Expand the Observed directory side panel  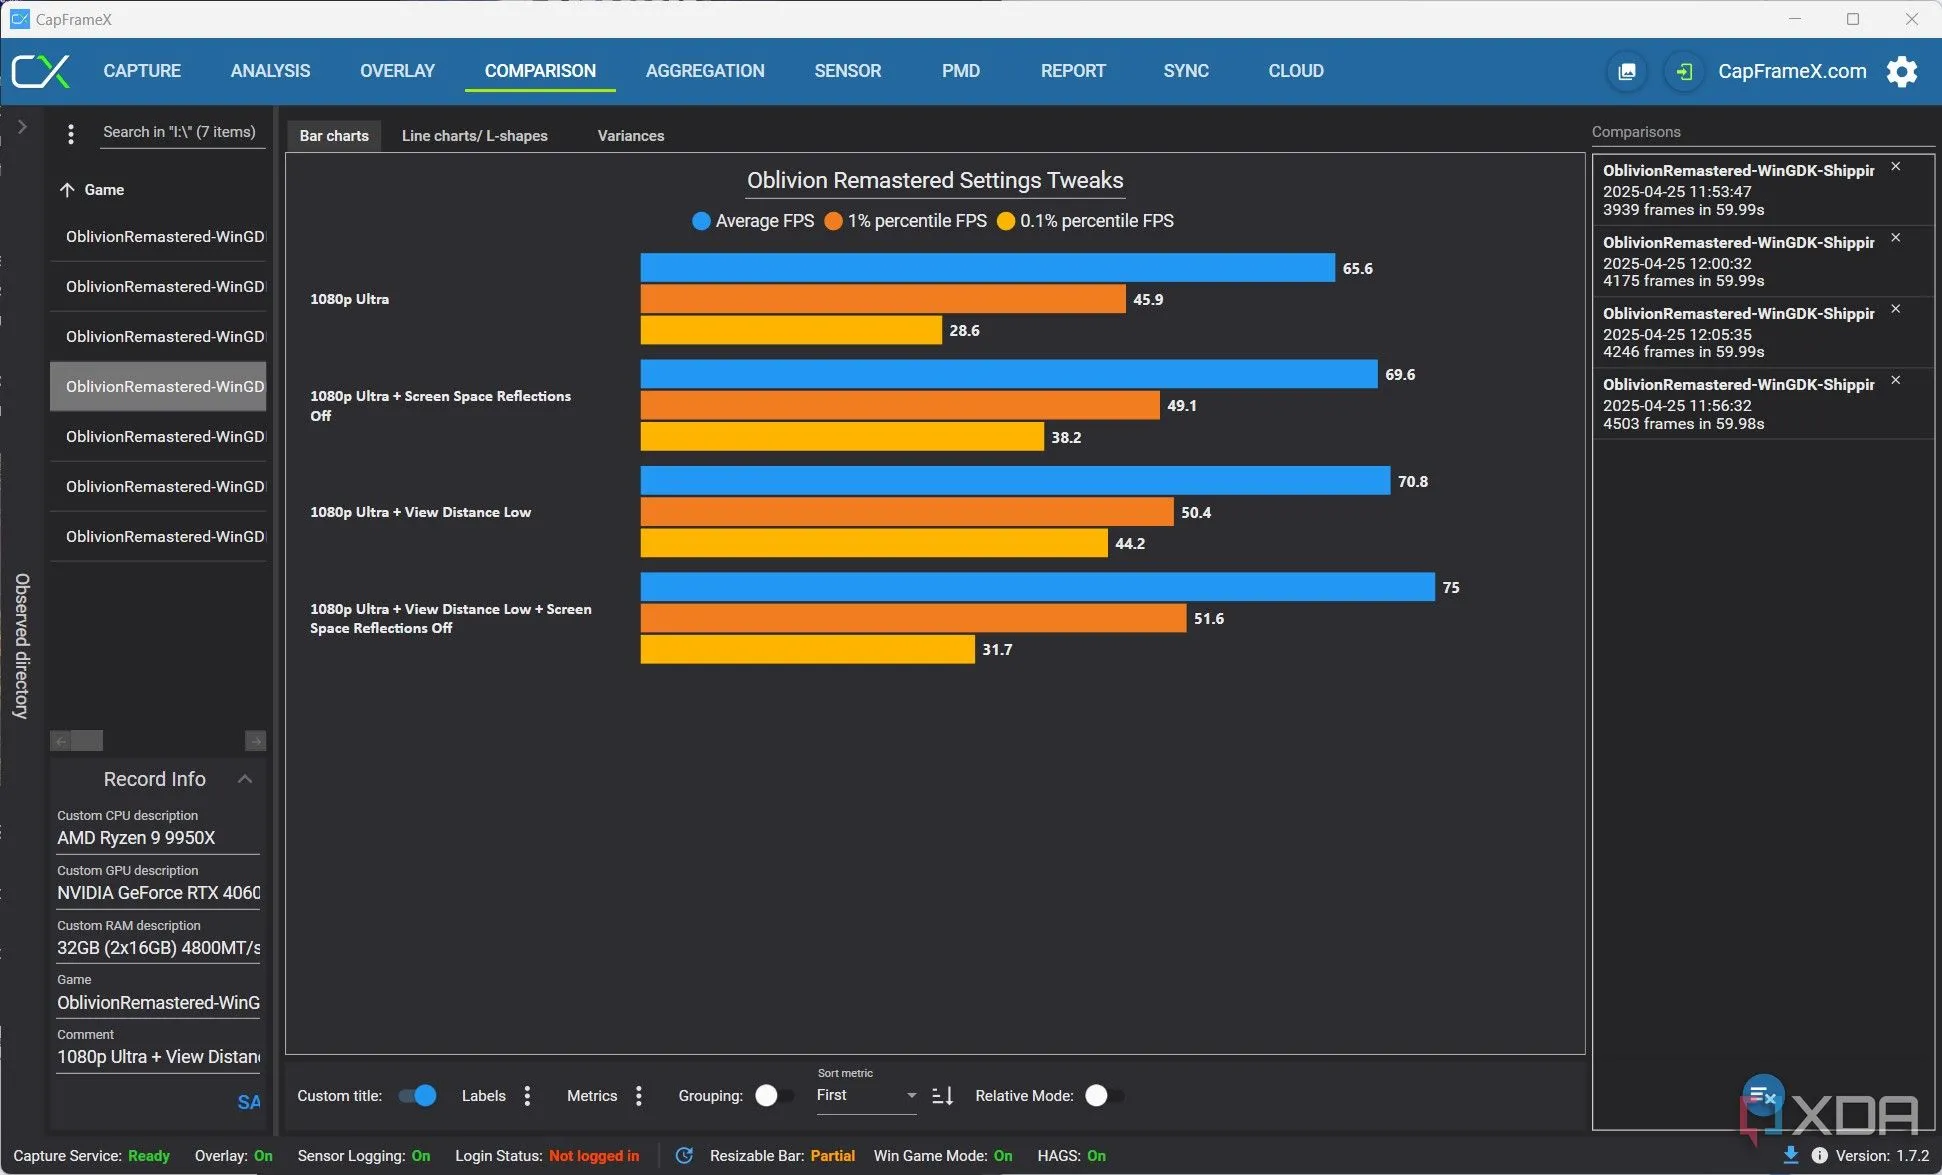22,128
